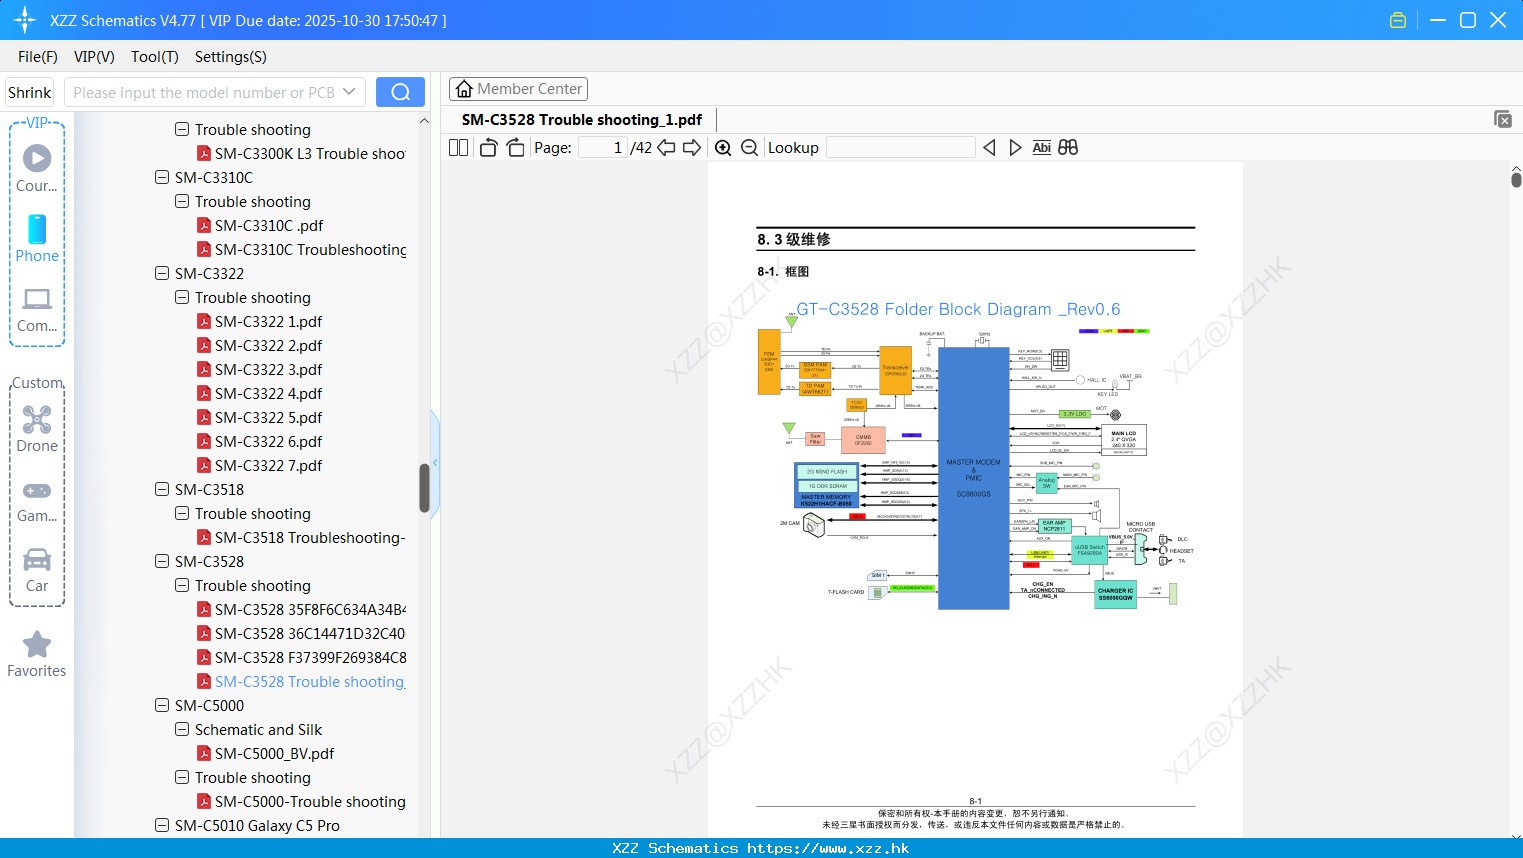Click the detach window icon at top right
Image resolution: width=1523 pixels, height=858 pixels.
1503,119
